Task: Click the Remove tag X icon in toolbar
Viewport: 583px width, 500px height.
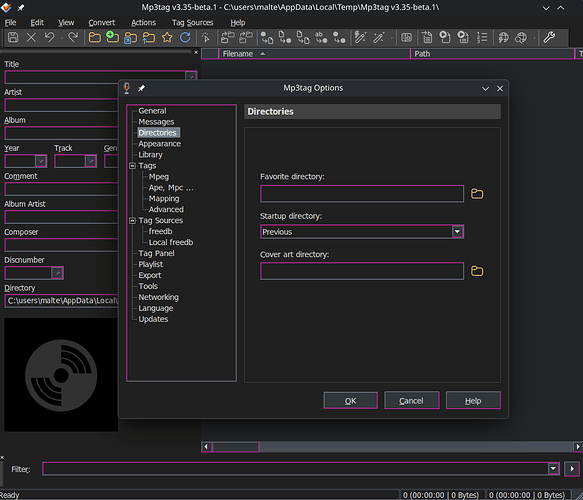Action: (x=31, y=38)
